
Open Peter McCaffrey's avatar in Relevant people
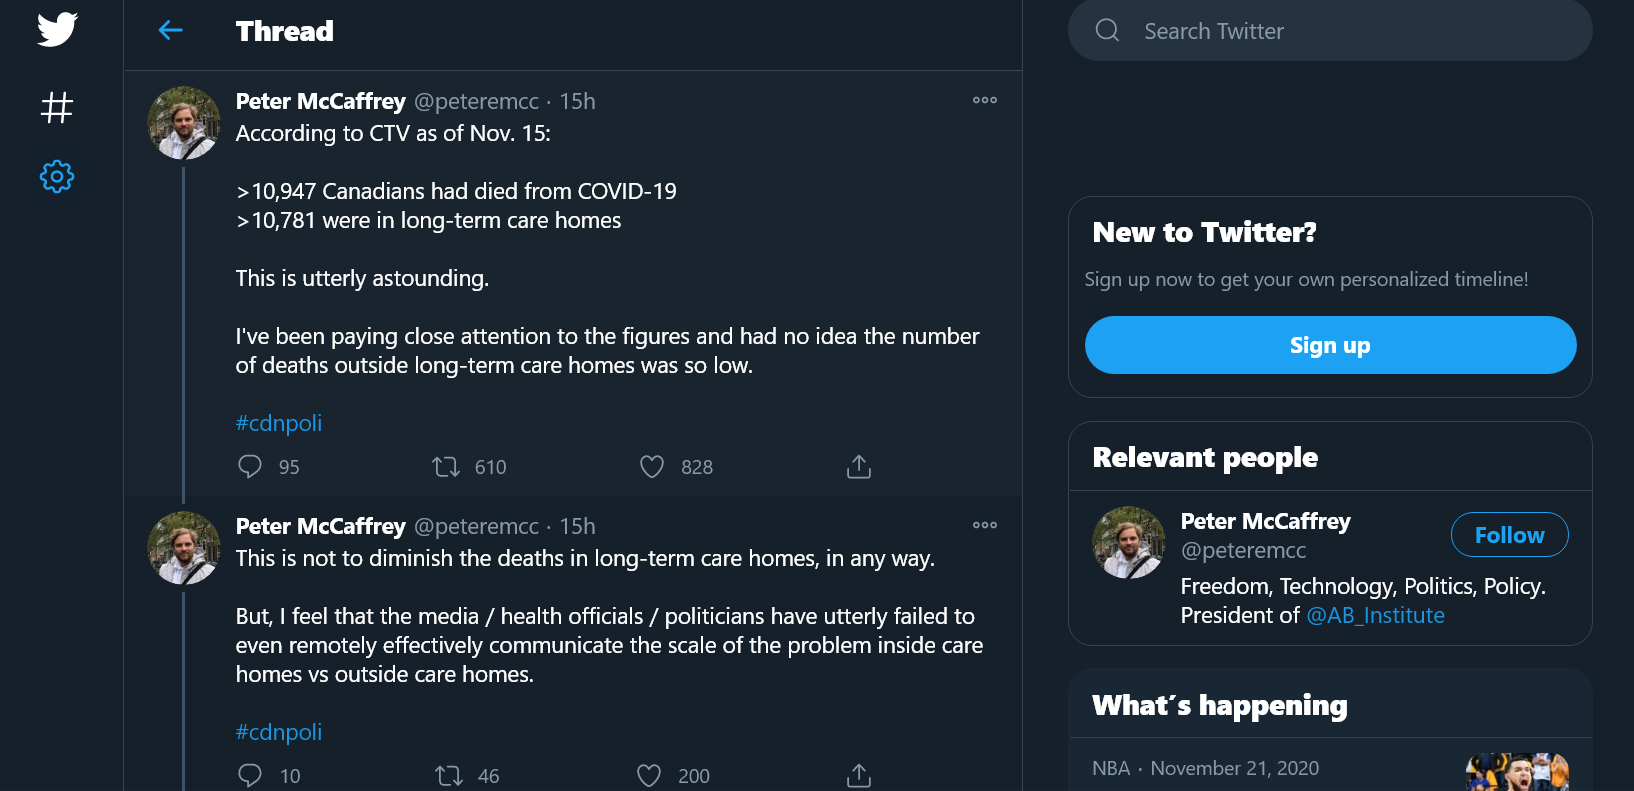pyautogui.click(x=1129, y=543)
